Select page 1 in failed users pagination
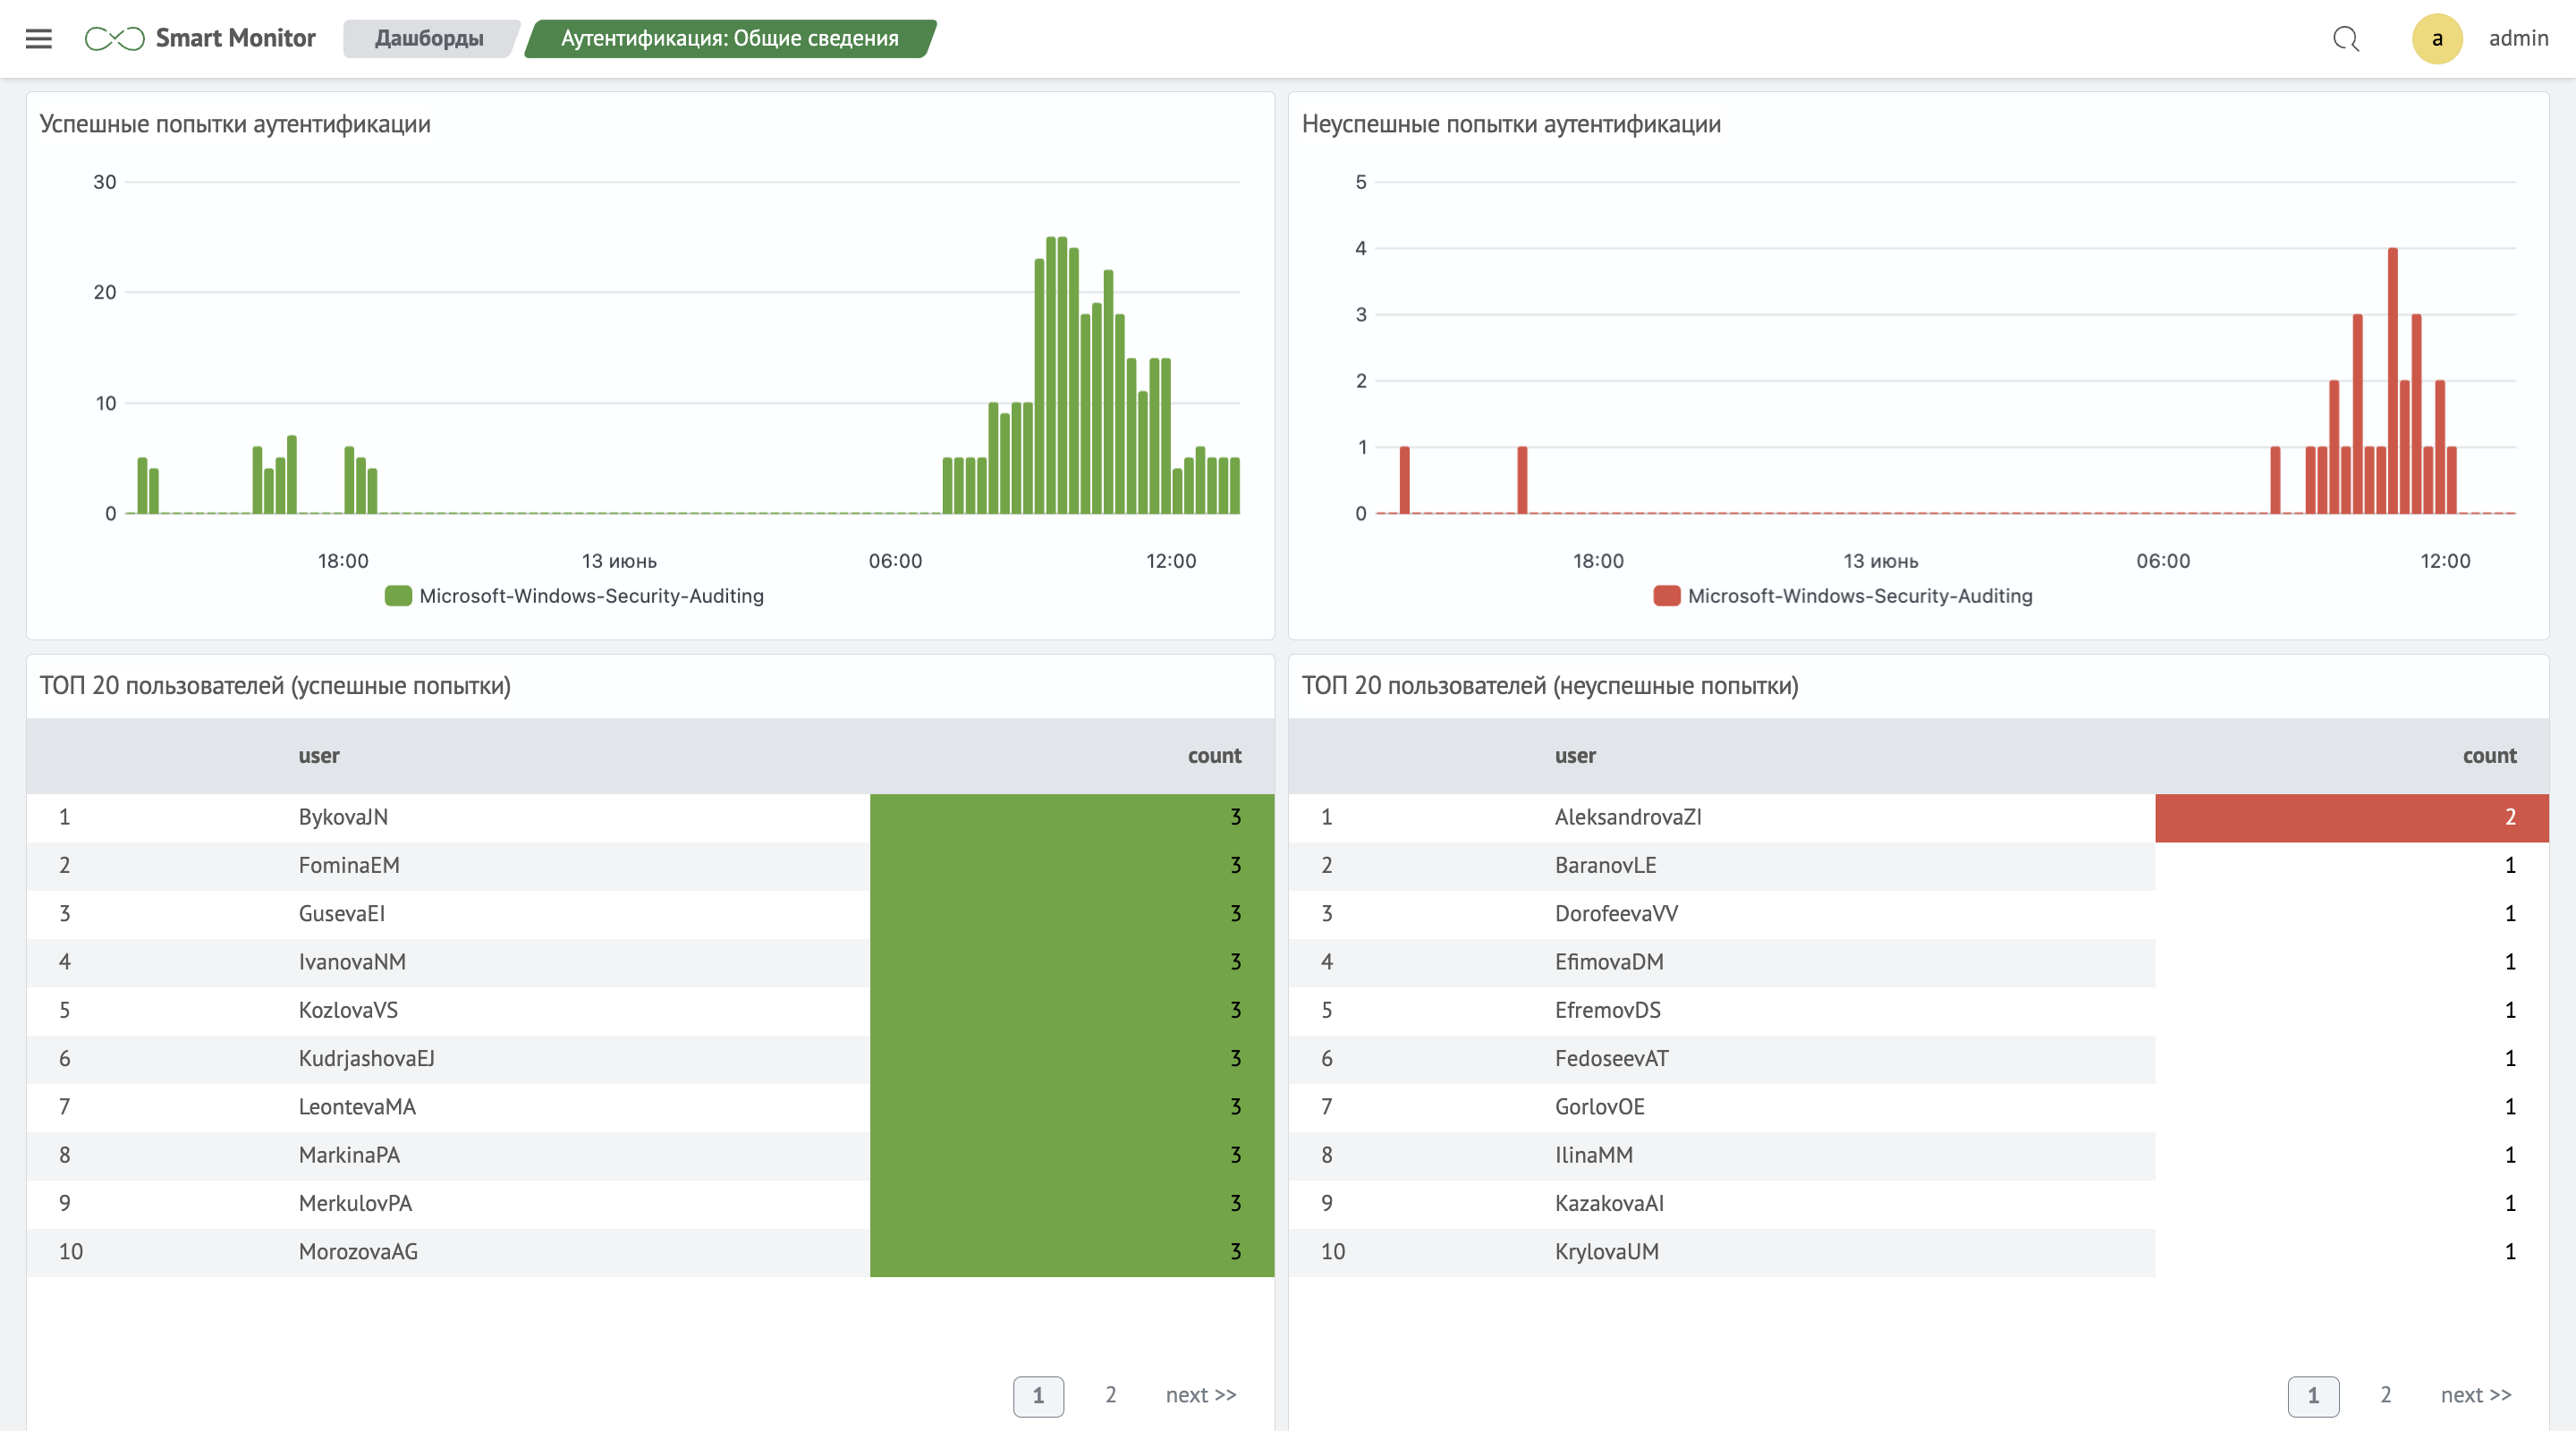 coord(2312,1395)
